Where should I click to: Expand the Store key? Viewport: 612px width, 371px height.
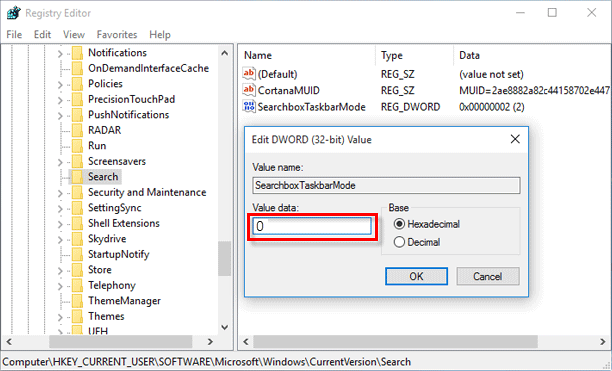click(x=60, y=270)
